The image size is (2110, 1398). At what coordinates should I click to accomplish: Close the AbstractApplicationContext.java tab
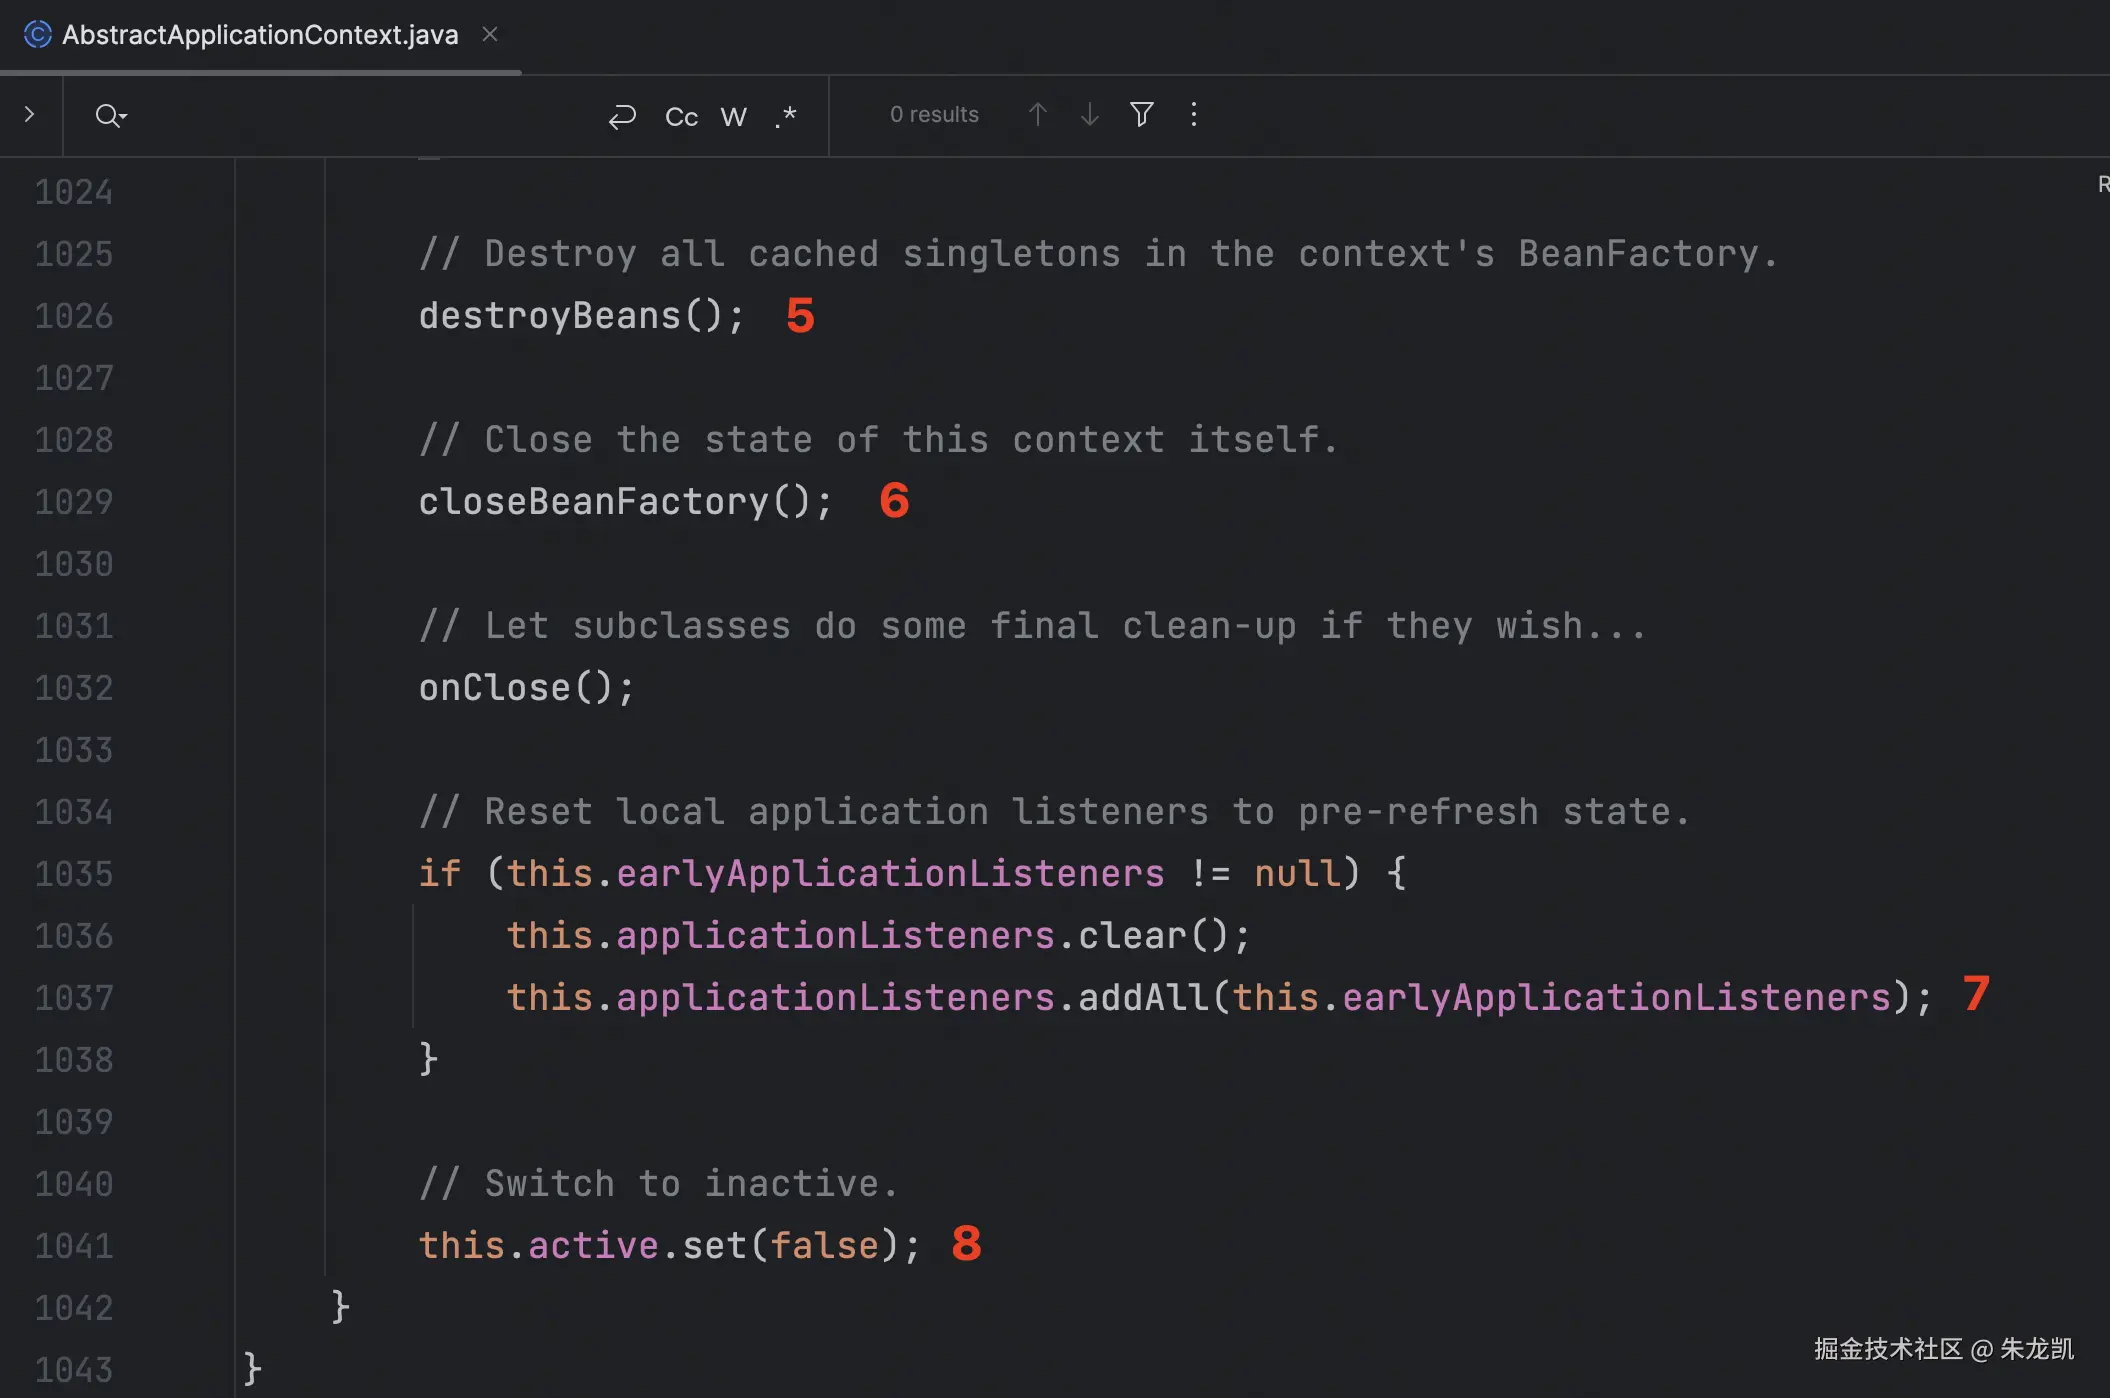tap(490, 35)
